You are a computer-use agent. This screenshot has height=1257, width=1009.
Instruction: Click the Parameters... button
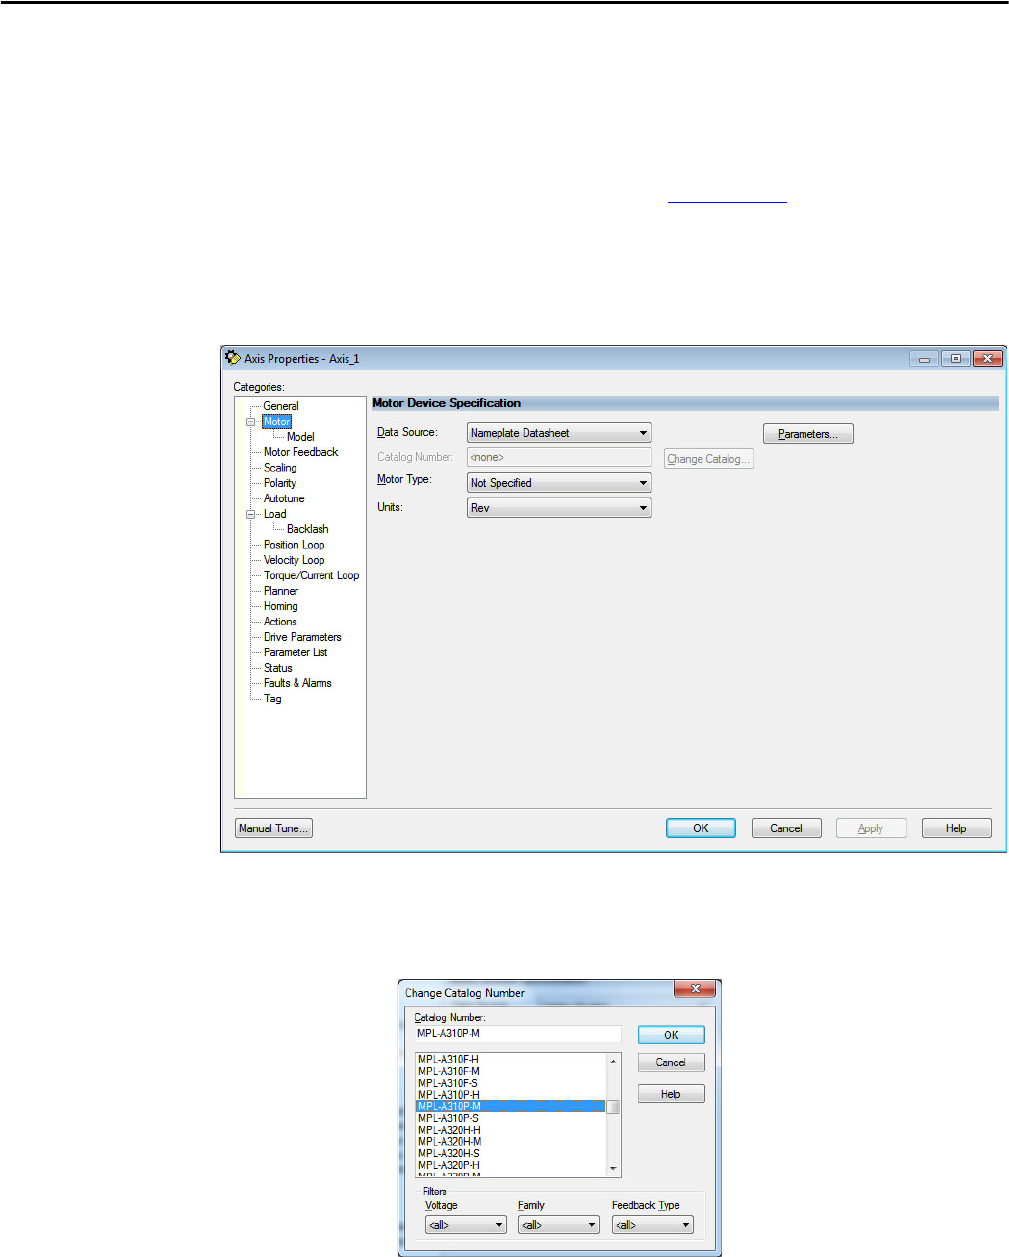pos(808,434)
